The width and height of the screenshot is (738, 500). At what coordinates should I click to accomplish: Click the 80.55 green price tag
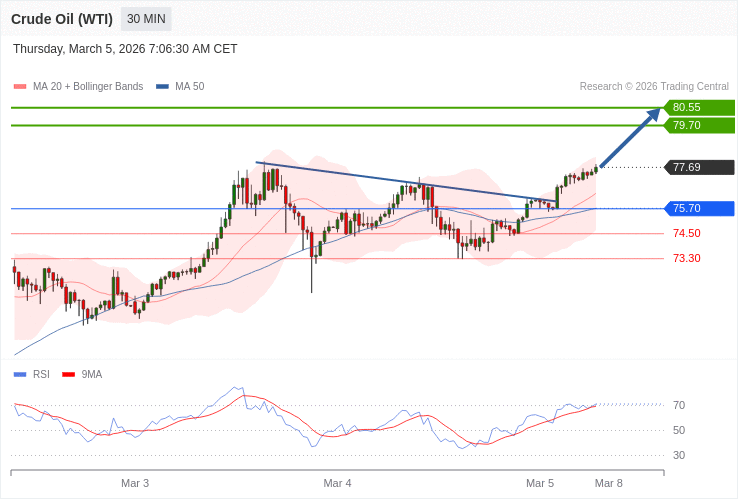[x=699, y=107]
